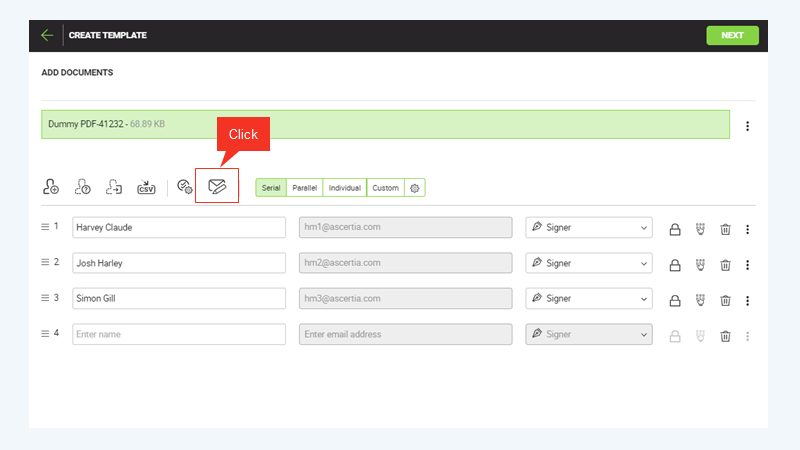Select the Custom workflow mode button

[x=385, y=188]
